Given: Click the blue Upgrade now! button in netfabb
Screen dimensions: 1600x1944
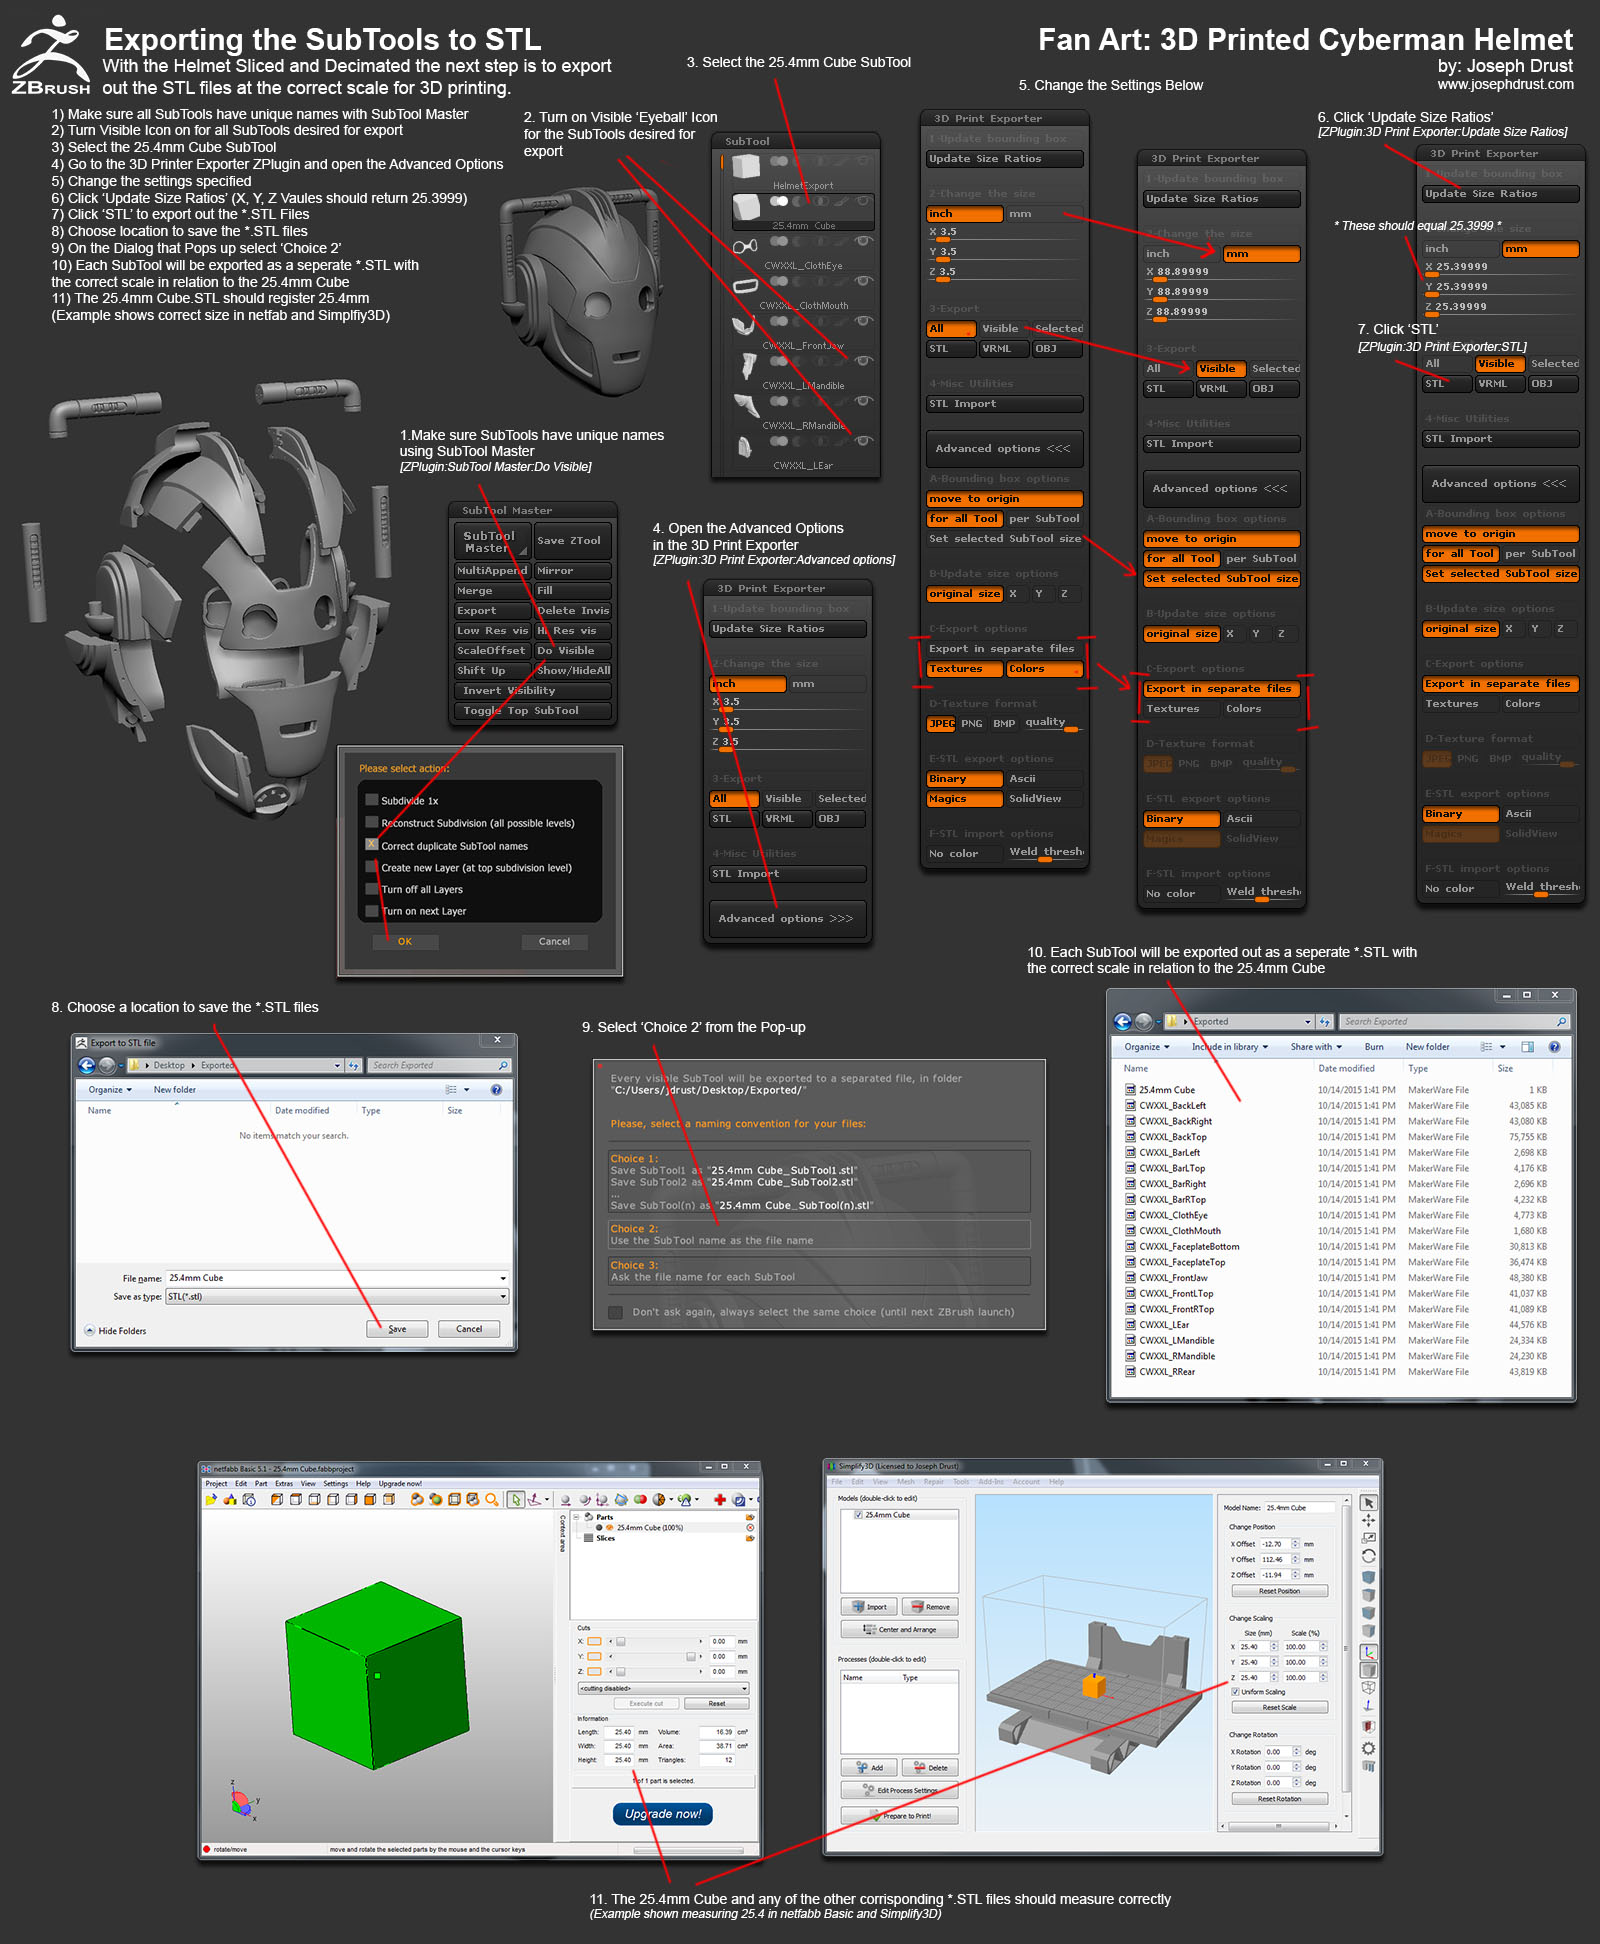Looking at the screenshot, I should pos(663,1813).
